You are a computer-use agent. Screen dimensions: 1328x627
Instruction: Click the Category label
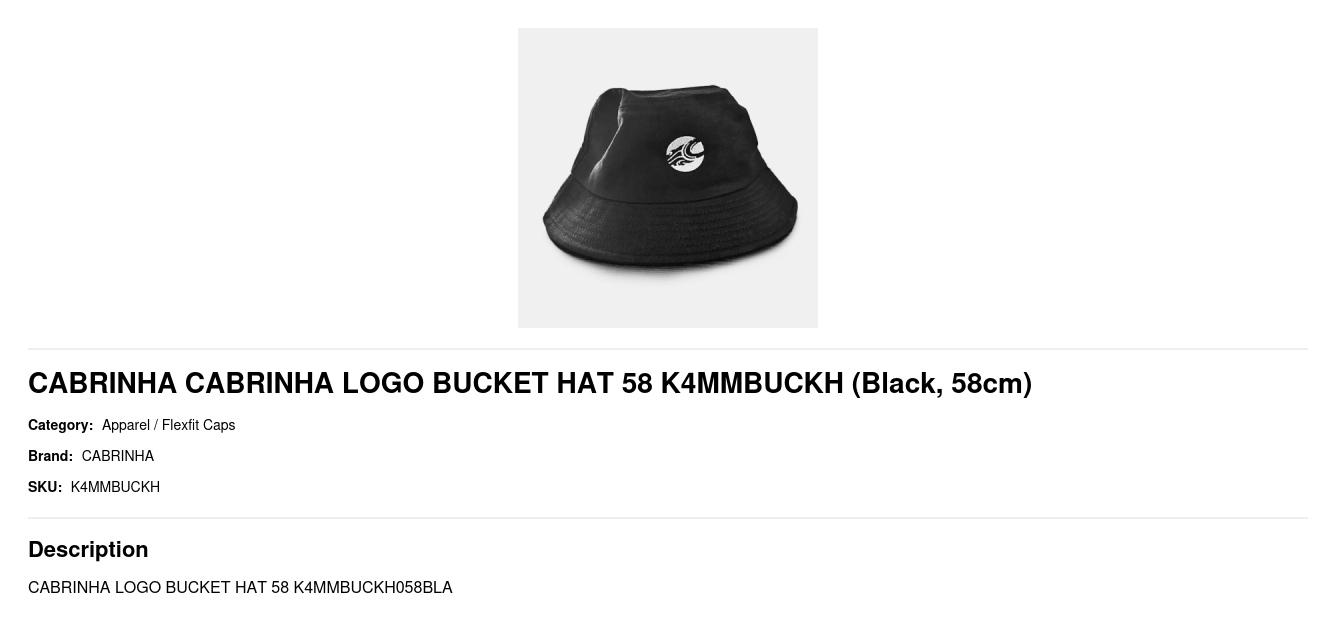click(x=60, y=425)
